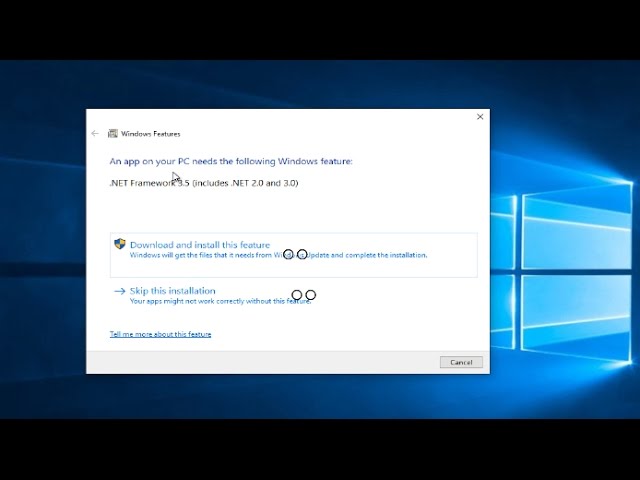Click the back arrow in Windows Features
640x480 pixels.
point(95,133)
